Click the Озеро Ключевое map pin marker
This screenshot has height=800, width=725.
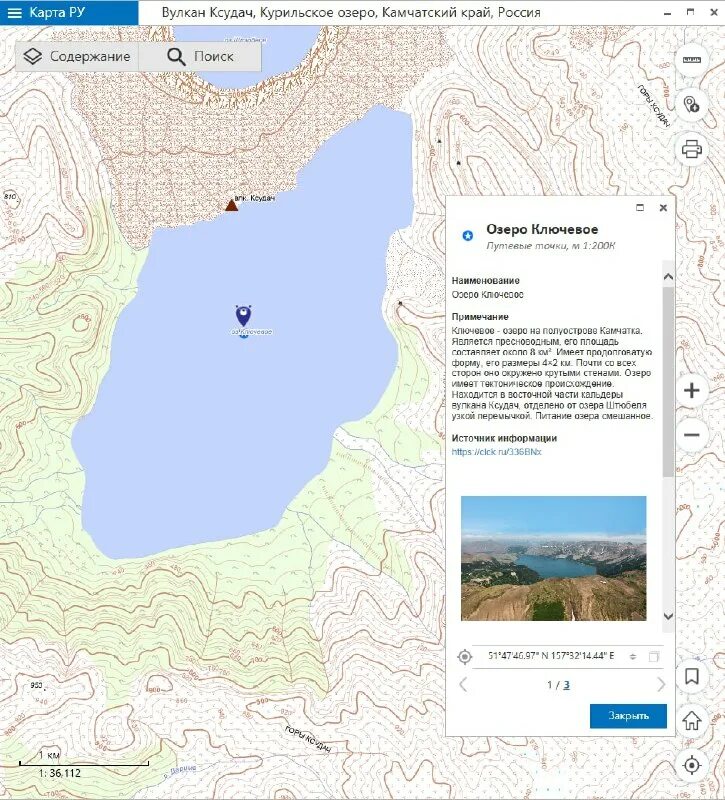[243, 316]
